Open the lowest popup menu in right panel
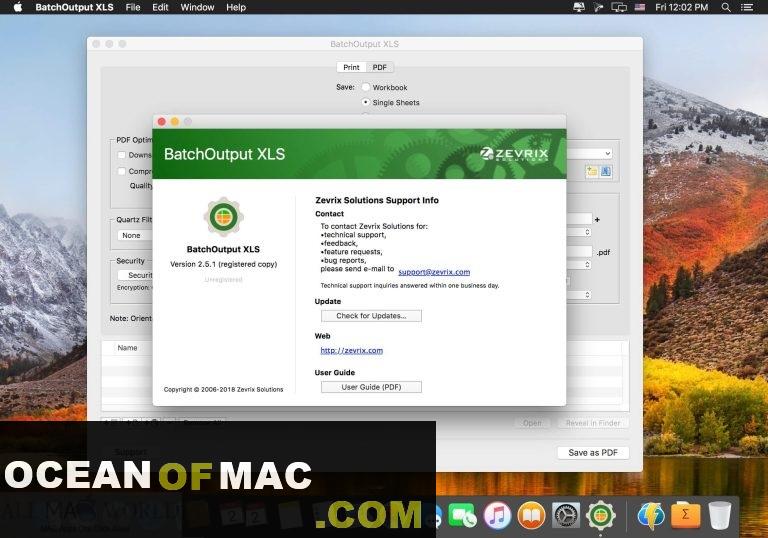Screen dimensions: 768x538 579,295
